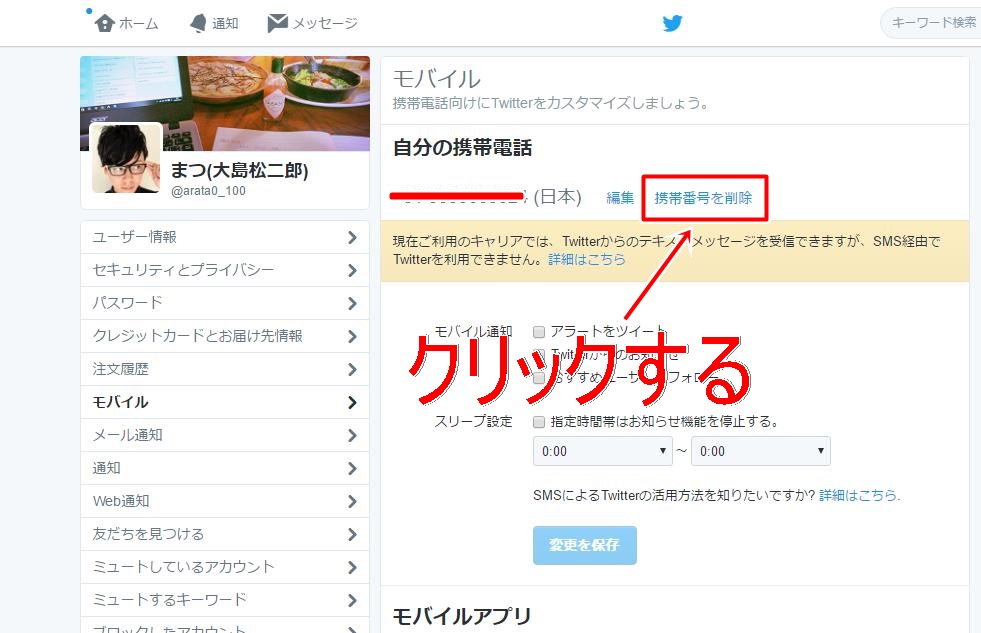Click chevron next to クレジットカードとお届け先情報 row
Image resolution: width=981 pixels, height=633 pixels.
click(x=352, y=337)
